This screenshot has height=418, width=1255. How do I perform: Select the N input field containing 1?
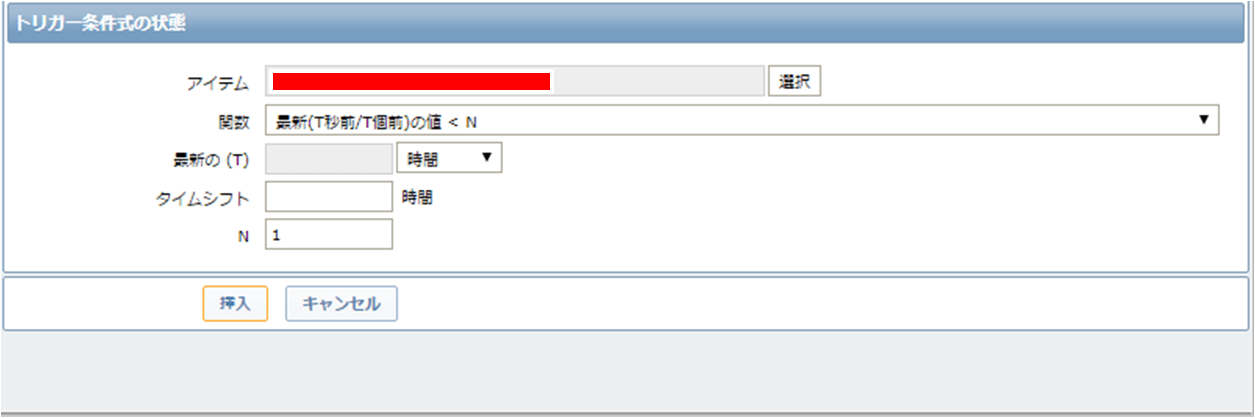pos(329,235)
